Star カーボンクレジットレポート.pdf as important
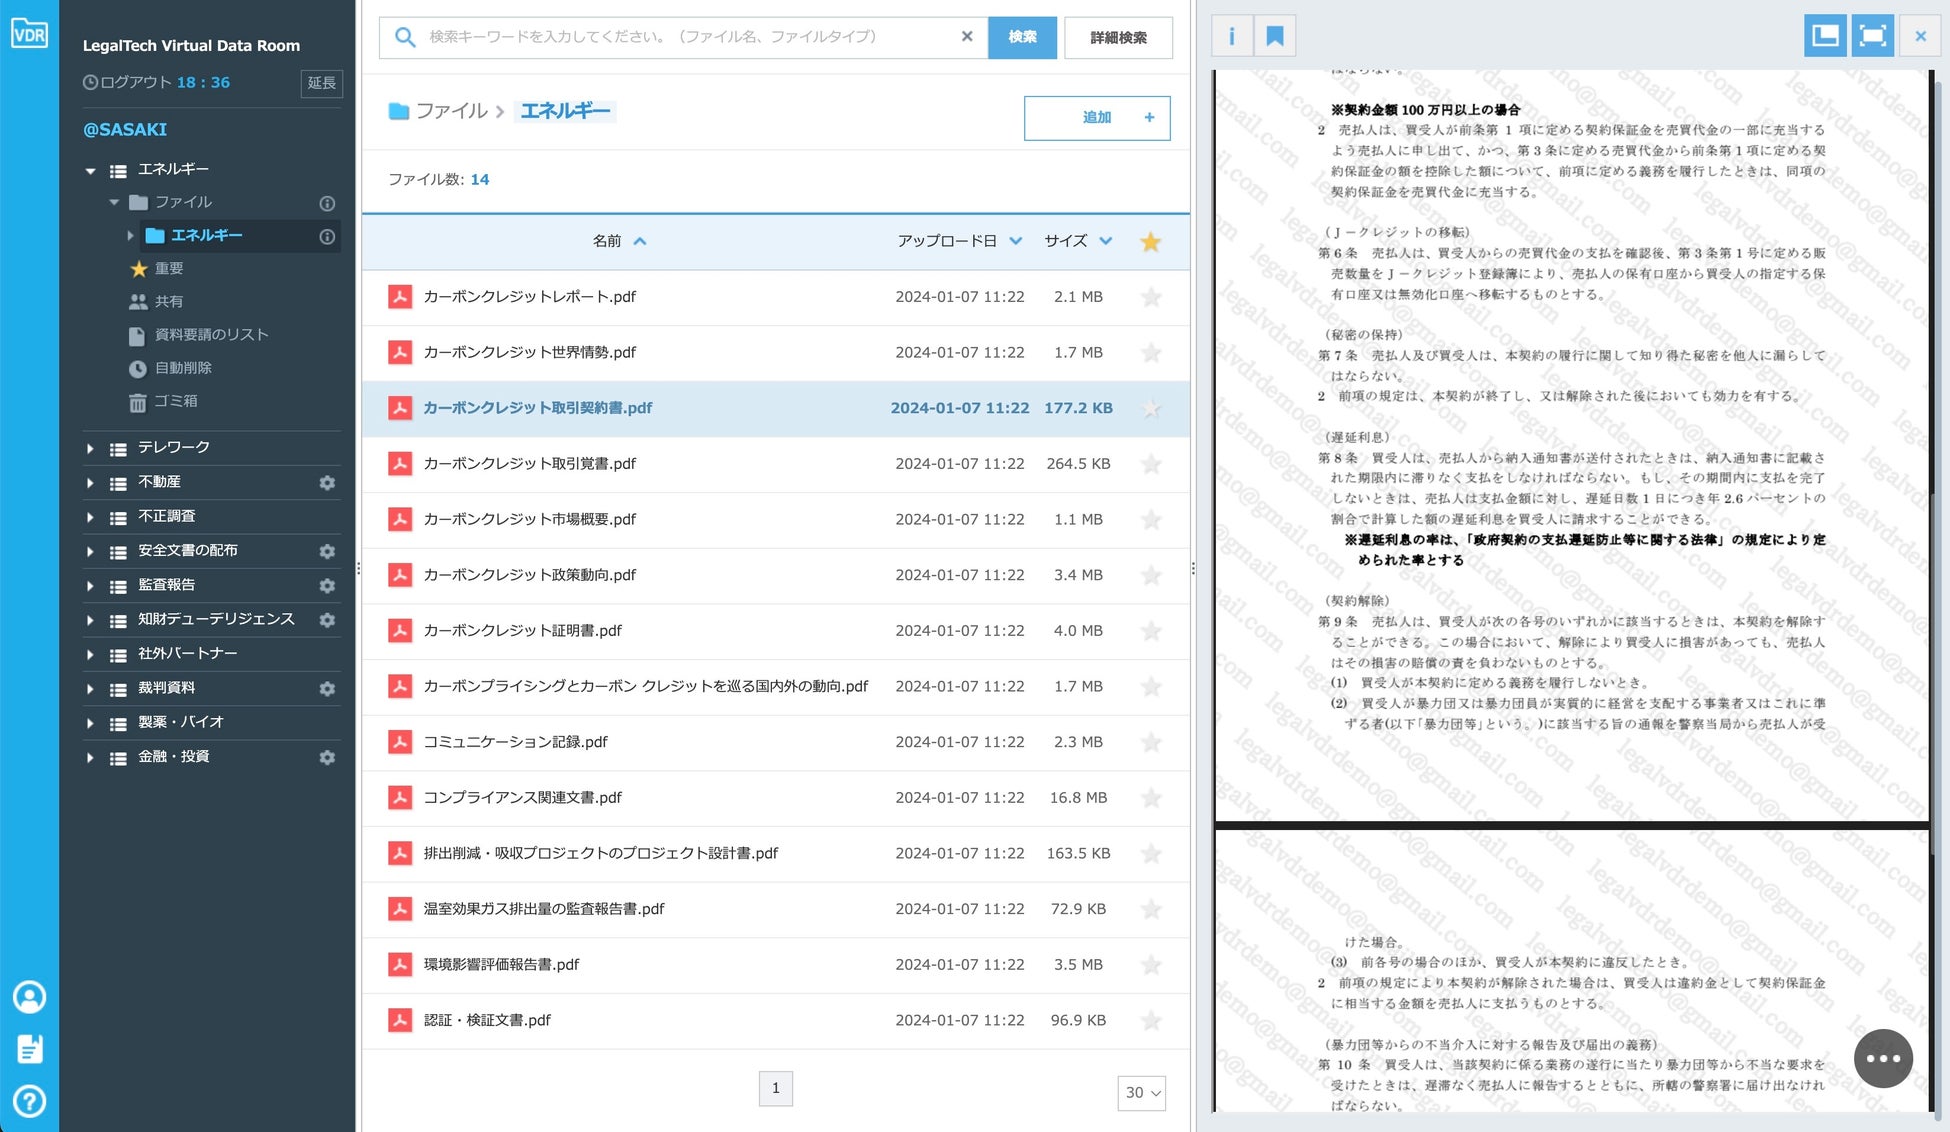The height and width of the screenshot is (1132, 1950). (x=1151, y=297)
